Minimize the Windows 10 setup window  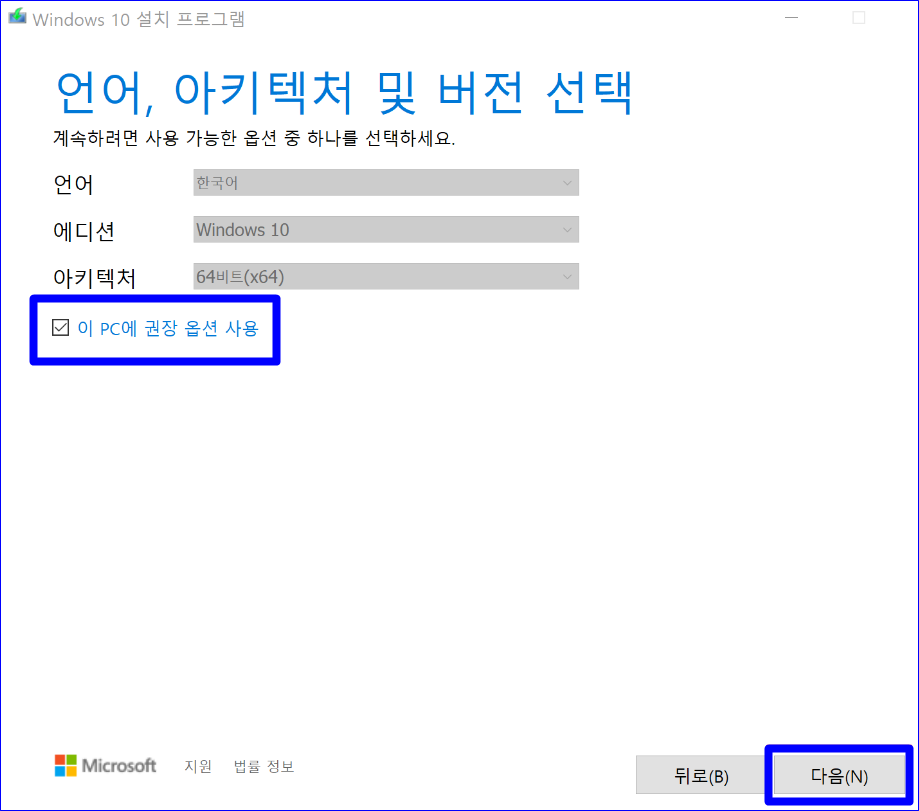click(x=791, y=18)
